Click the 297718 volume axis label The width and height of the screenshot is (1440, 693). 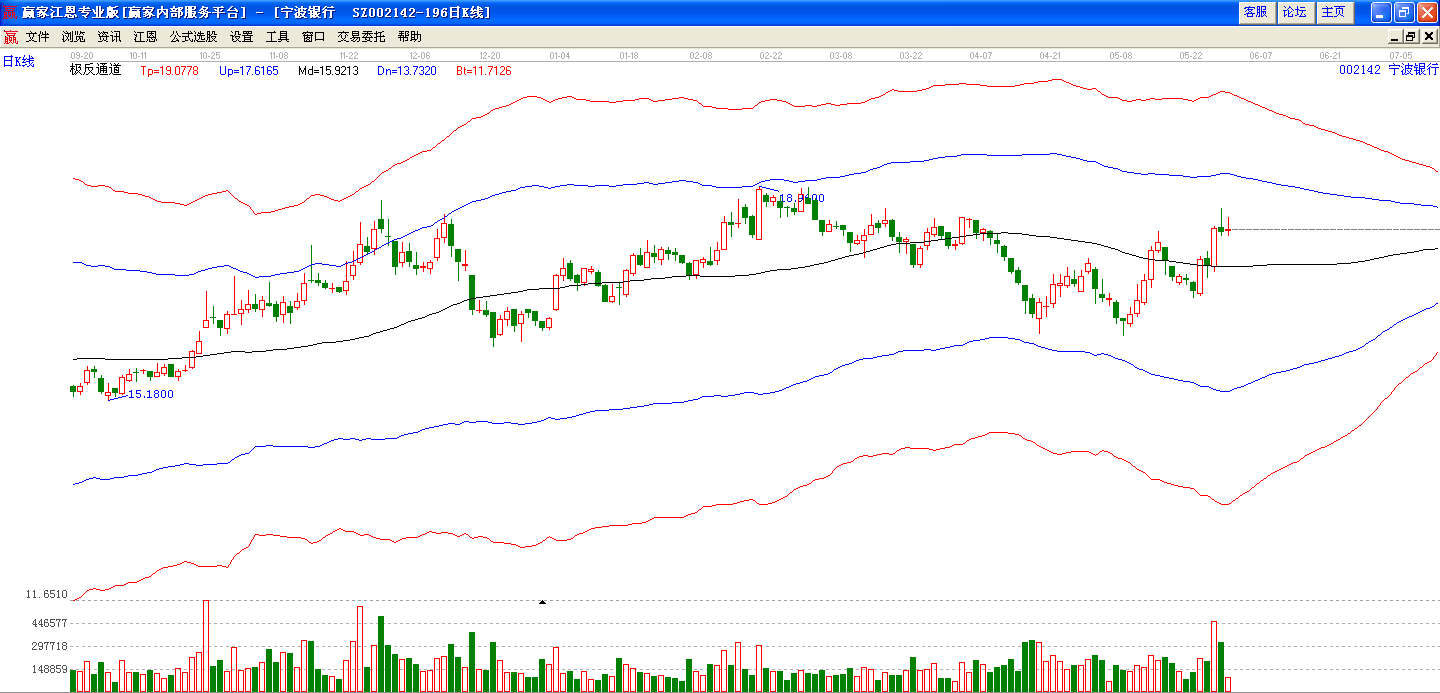click(x=47, y=646)
